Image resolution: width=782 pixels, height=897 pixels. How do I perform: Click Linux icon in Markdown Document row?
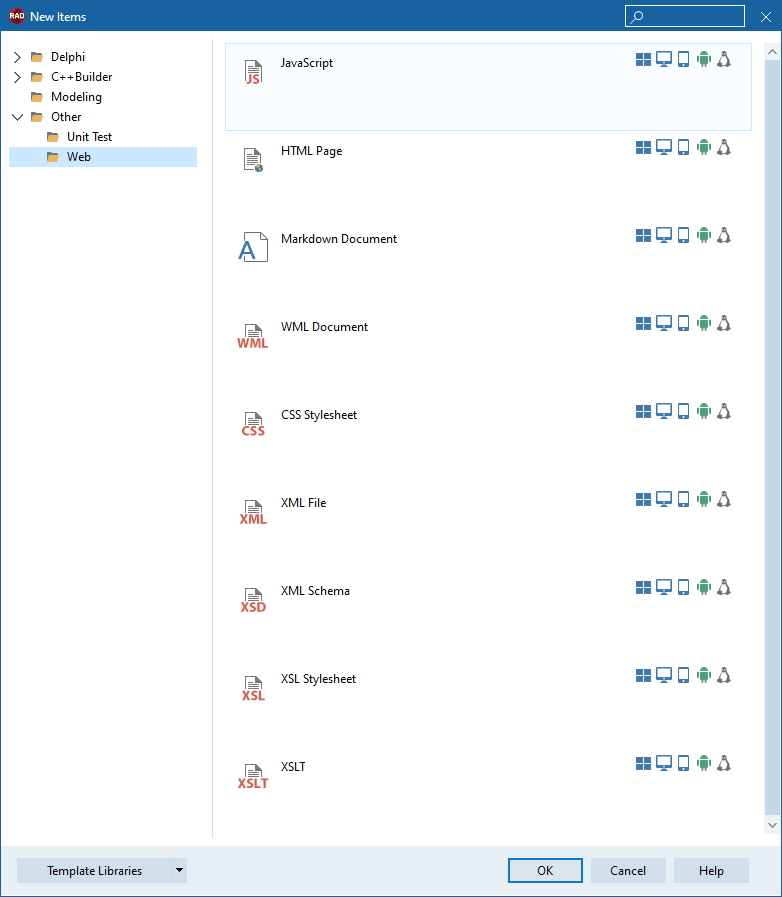click(x=724, y=236)
